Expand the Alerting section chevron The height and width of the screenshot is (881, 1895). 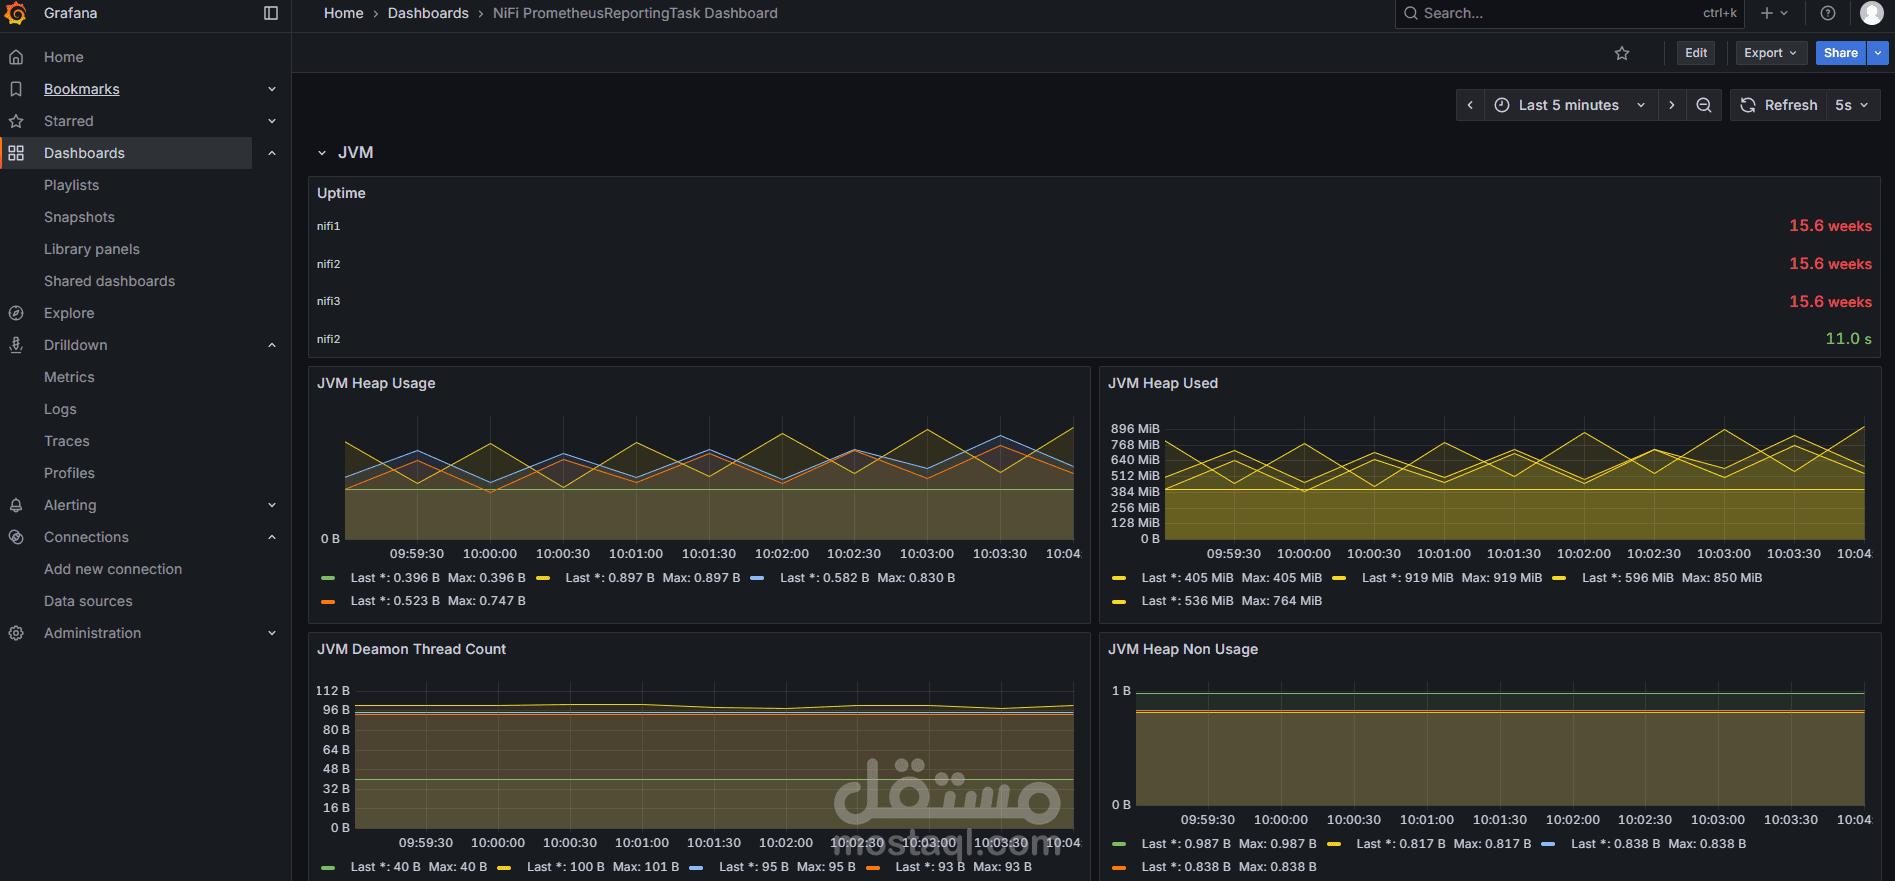click(272, 505)
